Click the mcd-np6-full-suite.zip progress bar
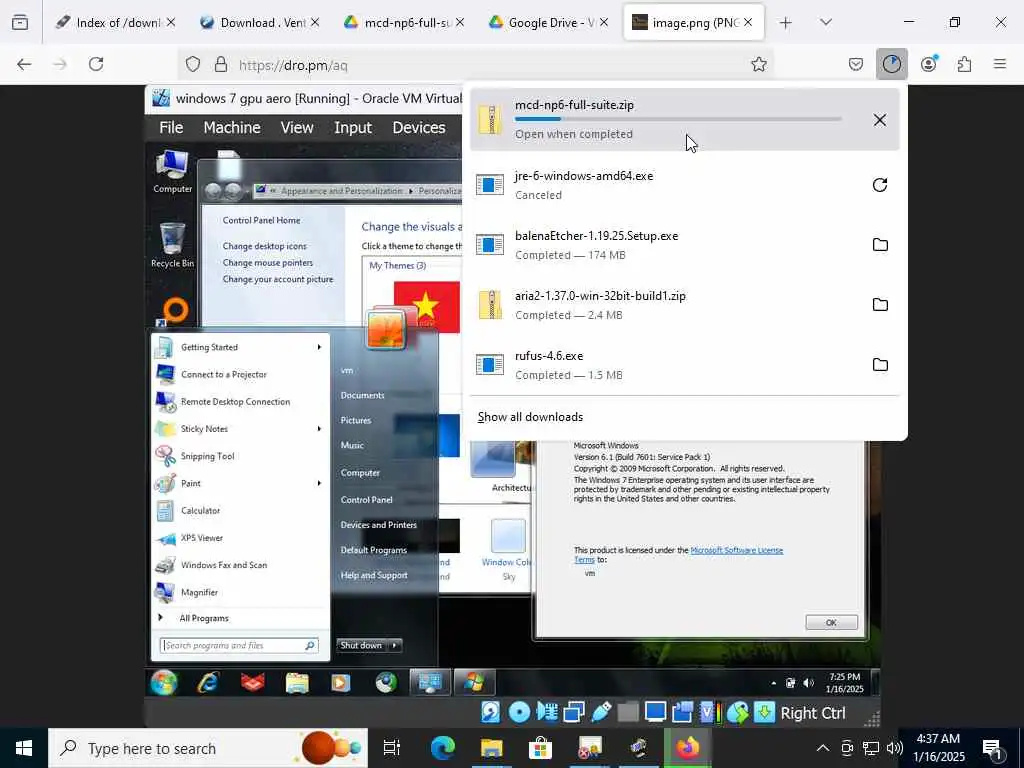Screen dimensions: 1024x768 click(678, 119)
